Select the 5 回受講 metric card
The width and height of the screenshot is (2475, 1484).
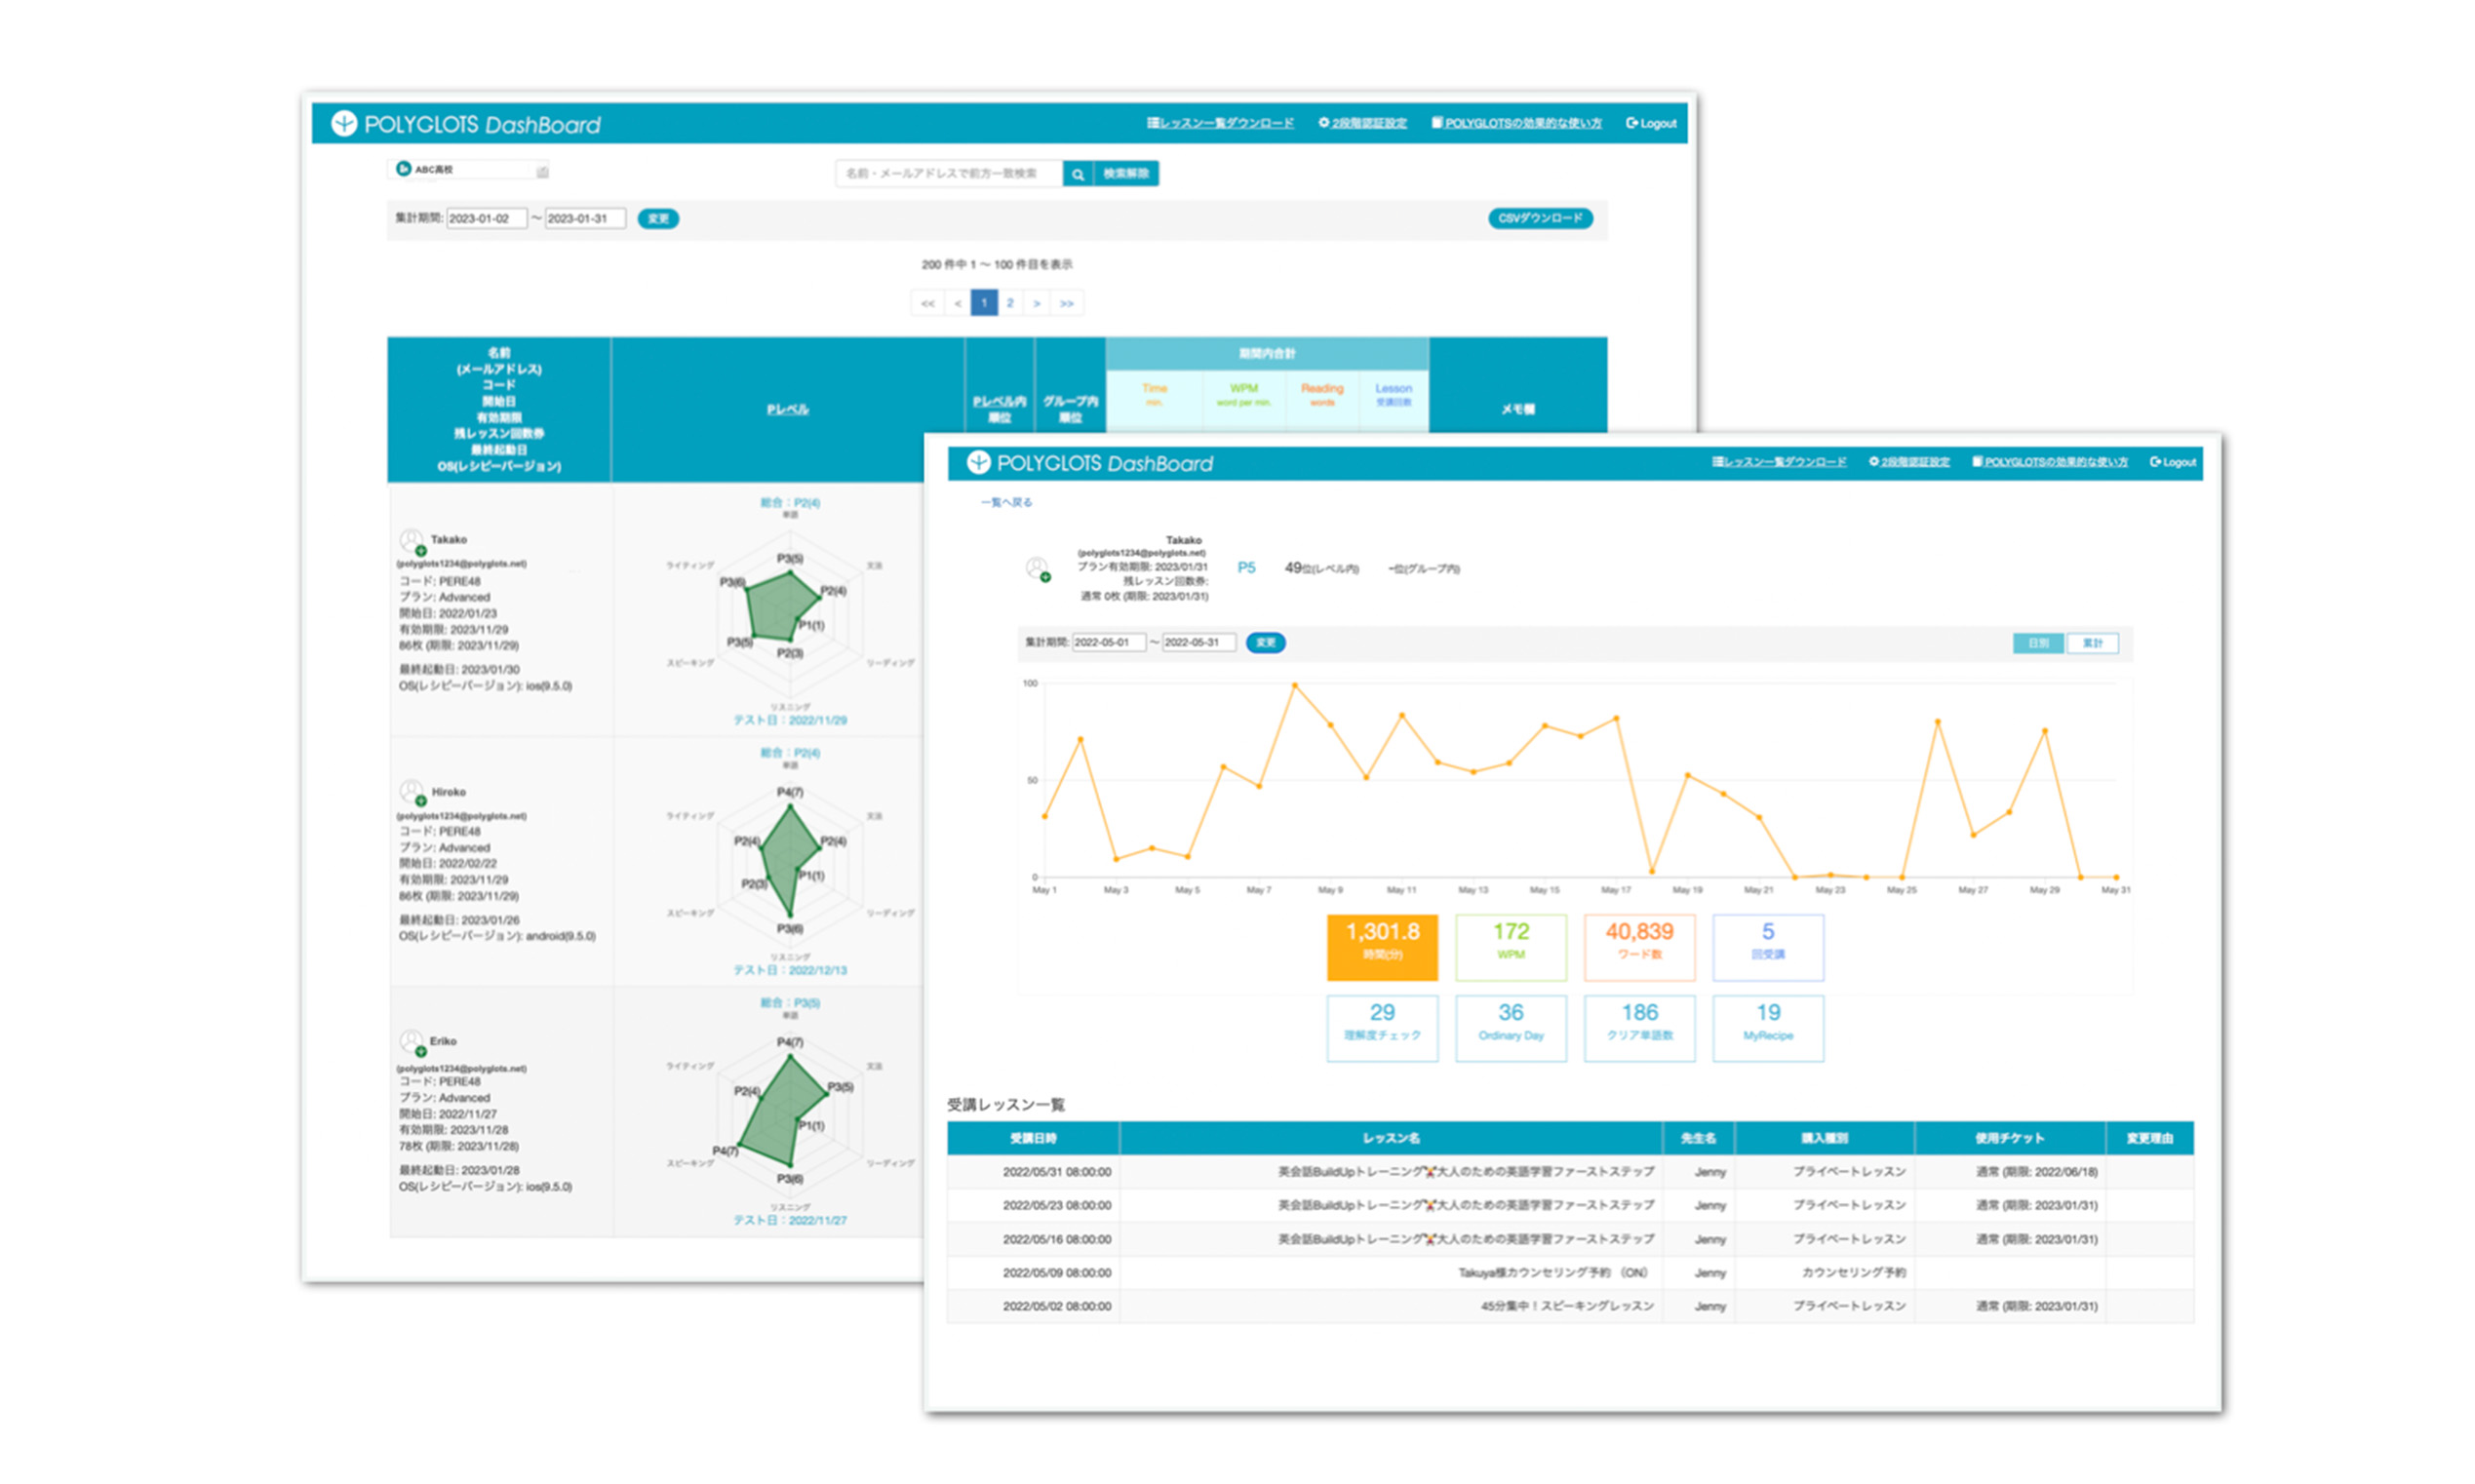click(x=1768, y=947)
